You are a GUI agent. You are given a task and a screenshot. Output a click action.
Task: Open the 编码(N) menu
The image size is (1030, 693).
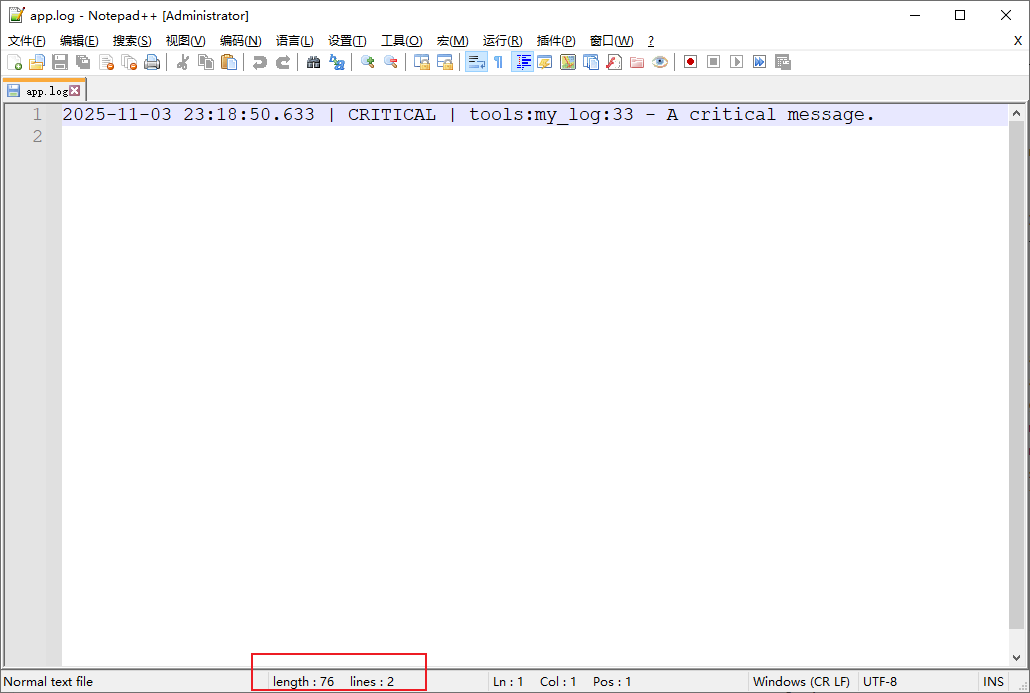pos(240,40)
